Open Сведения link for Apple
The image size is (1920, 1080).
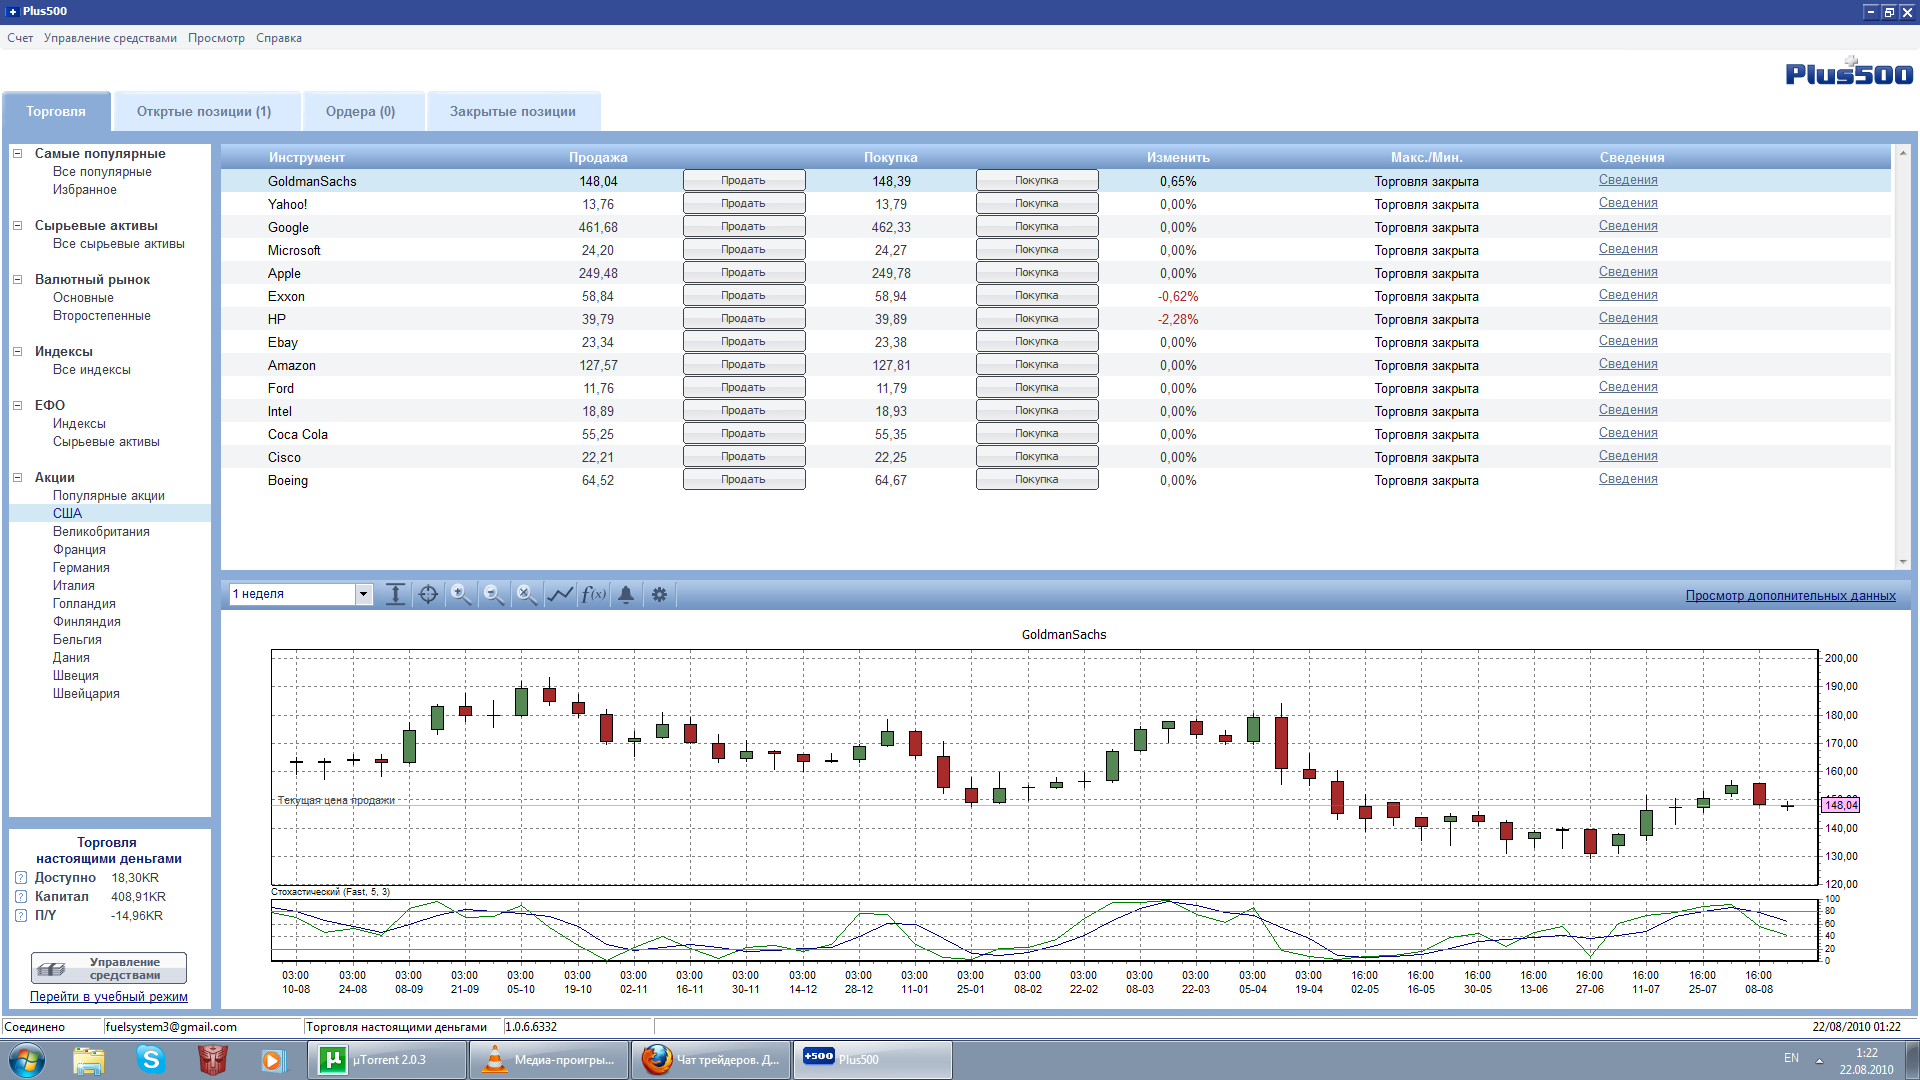tap(1627, 272)
